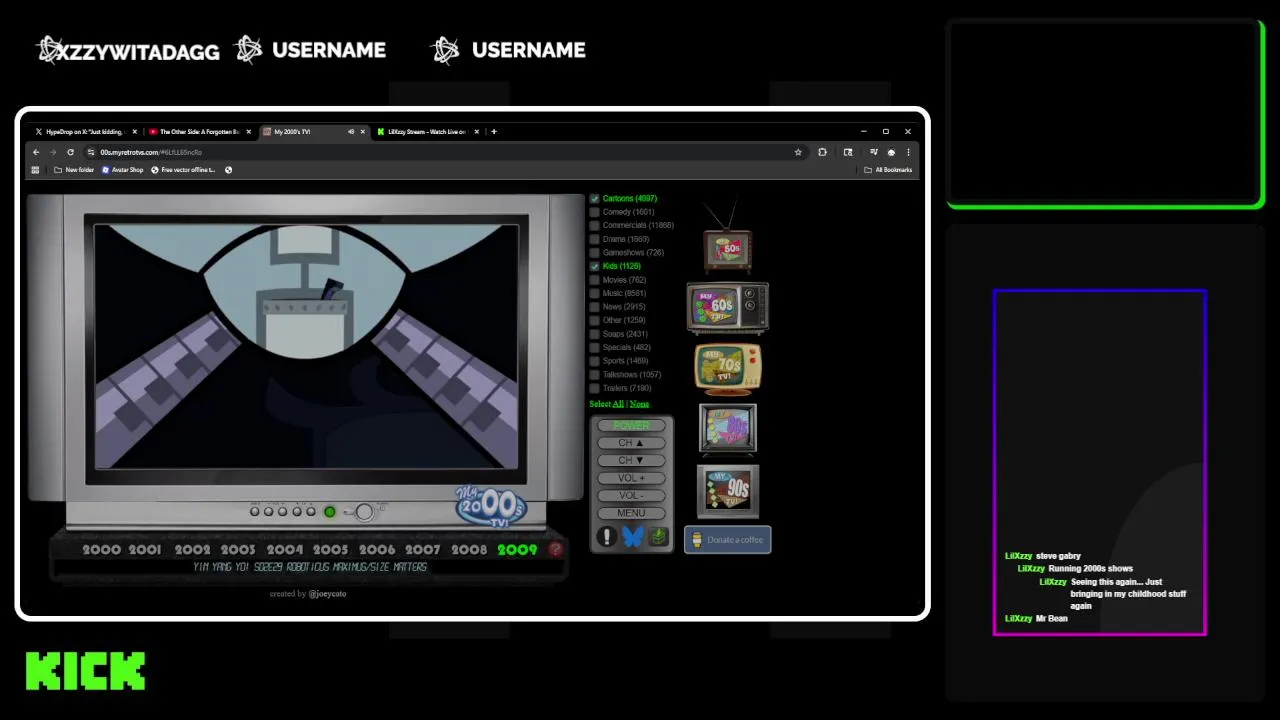The height and width of the screenshot is (720, 1280).
Task: Enable the Music category checkbox
Action: (594, 293)
